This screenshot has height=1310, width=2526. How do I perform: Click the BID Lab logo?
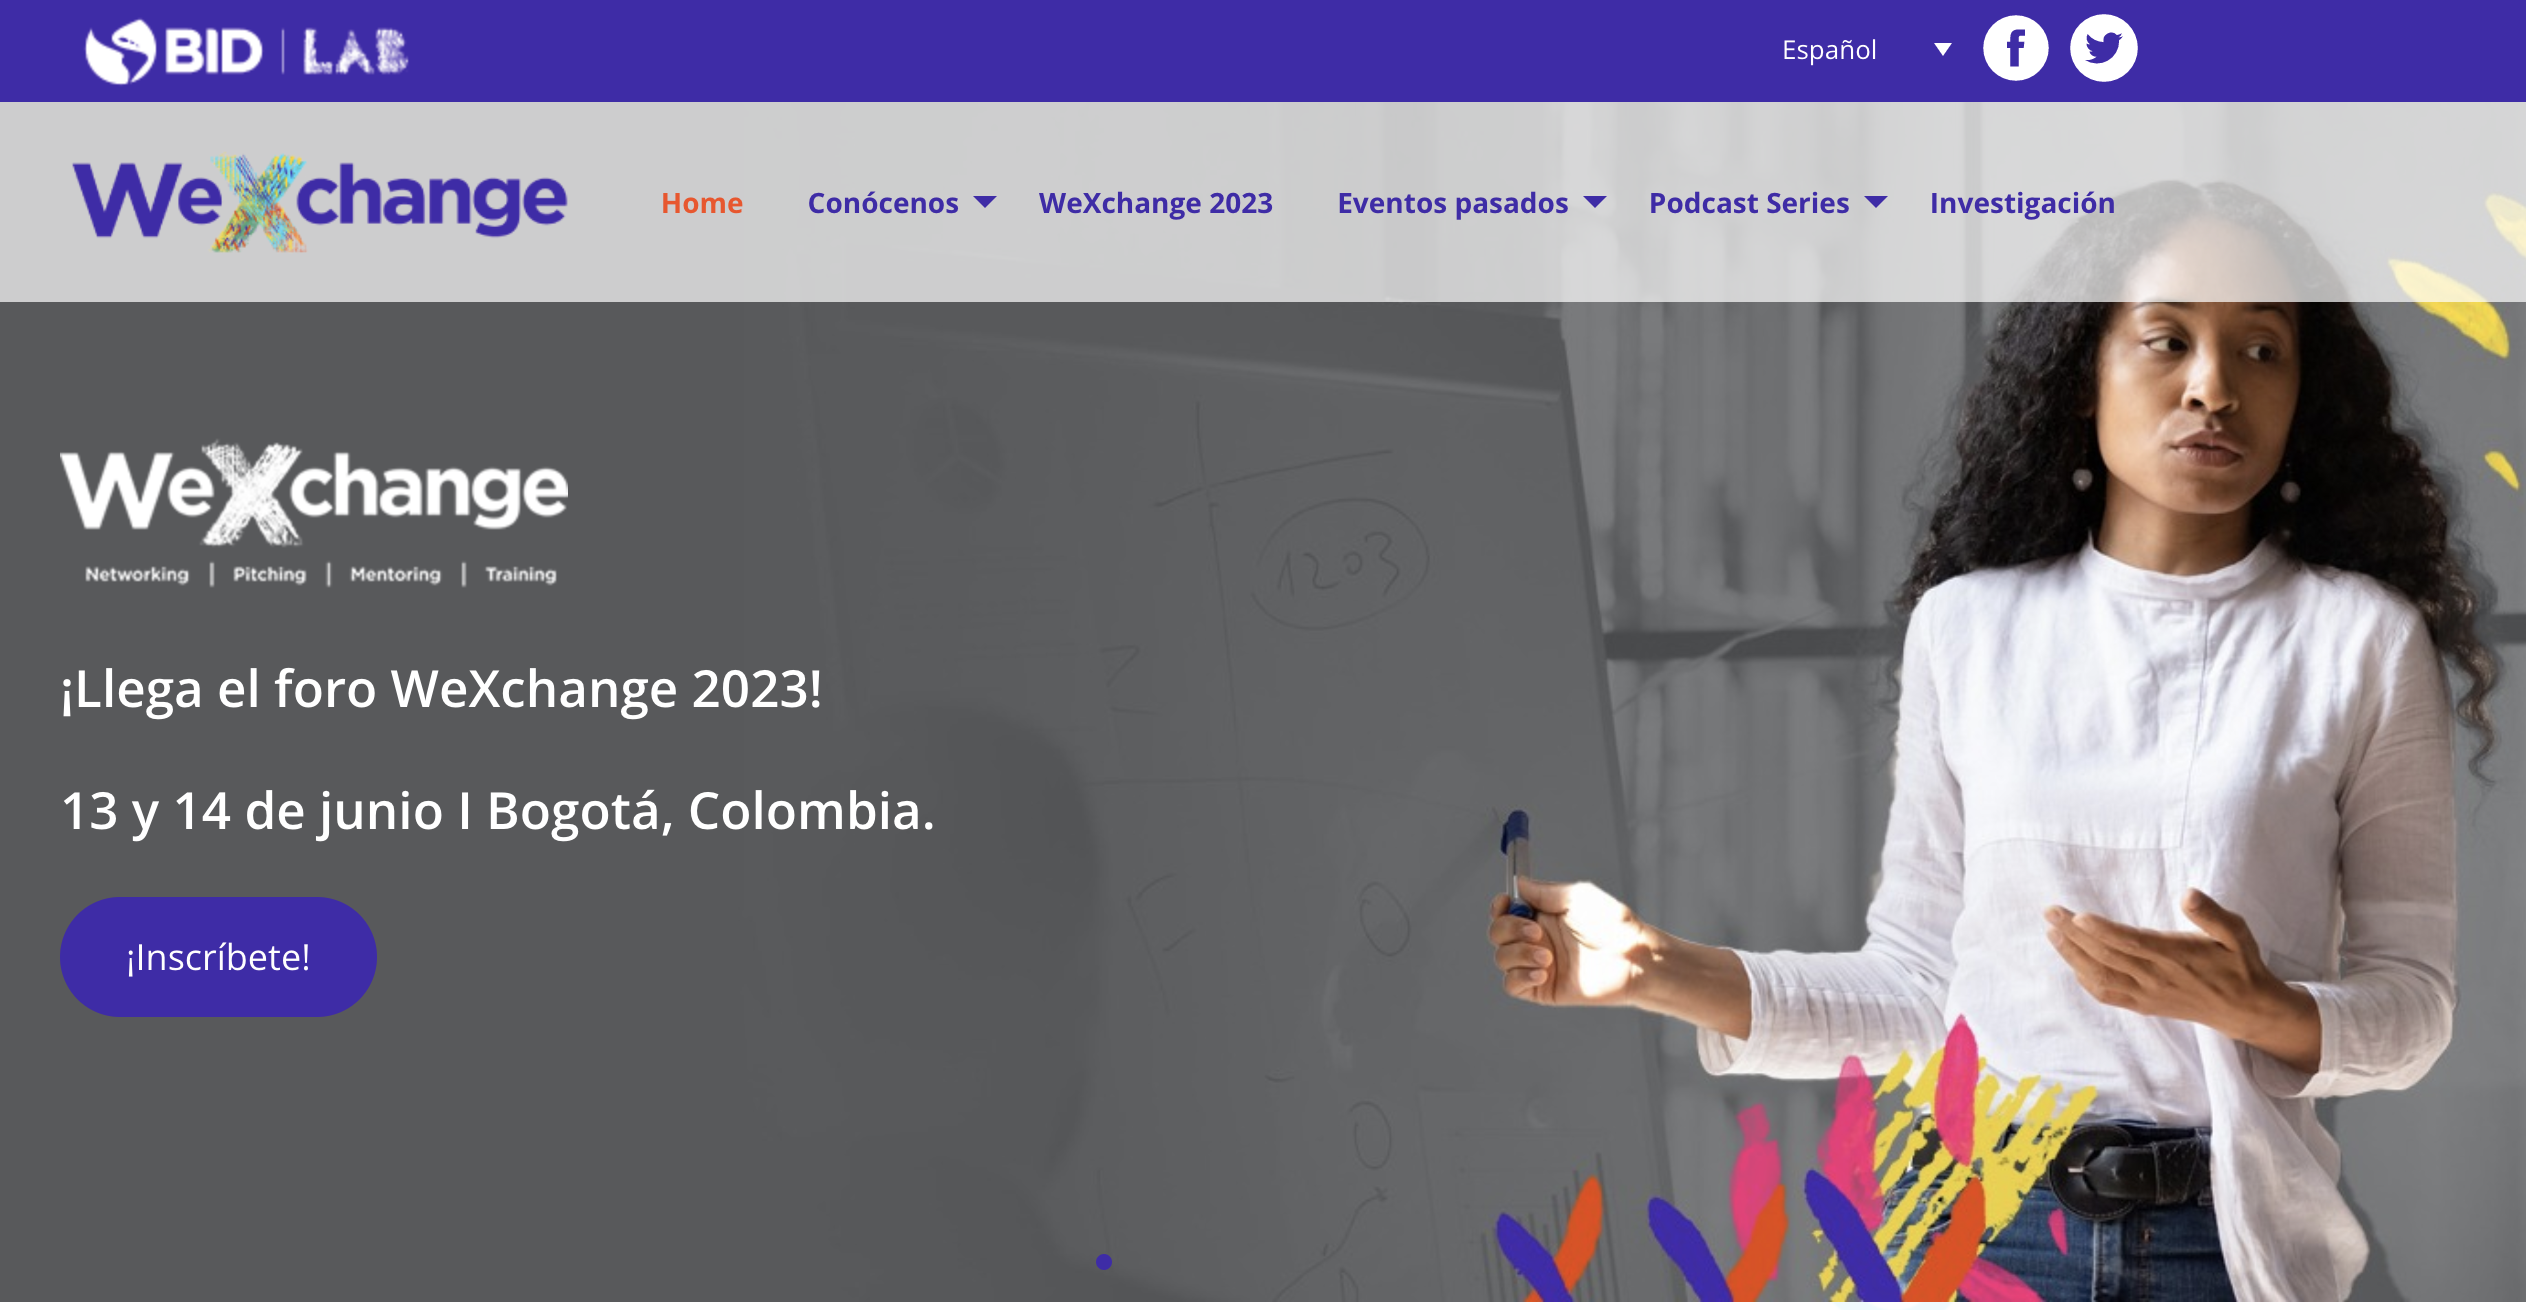246,51
